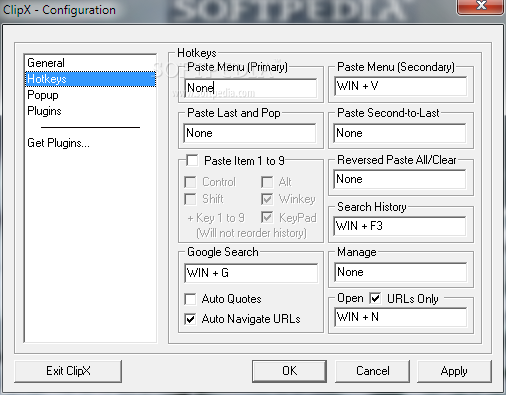Toggle the Control modifier checkbox
506x395 pixels.
[x=190, y=182]
